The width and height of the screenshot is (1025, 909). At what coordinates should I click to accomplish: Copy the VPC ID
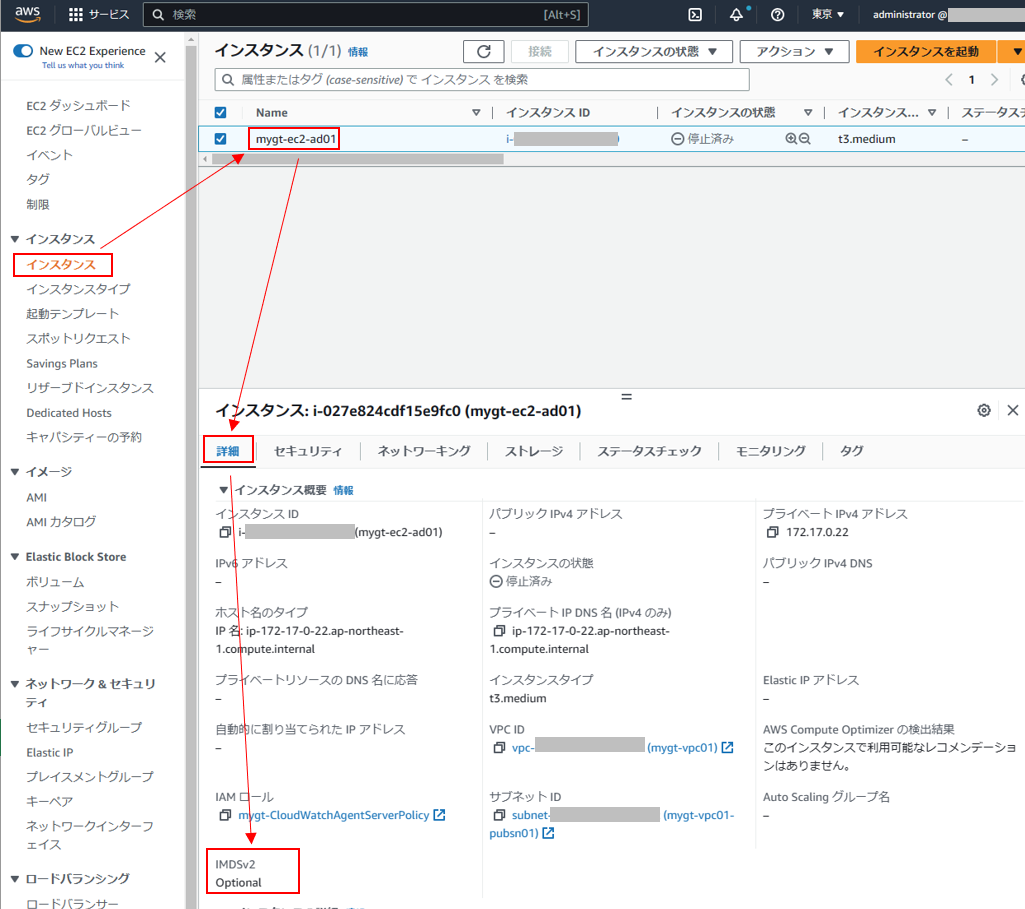tap(499, 747)
